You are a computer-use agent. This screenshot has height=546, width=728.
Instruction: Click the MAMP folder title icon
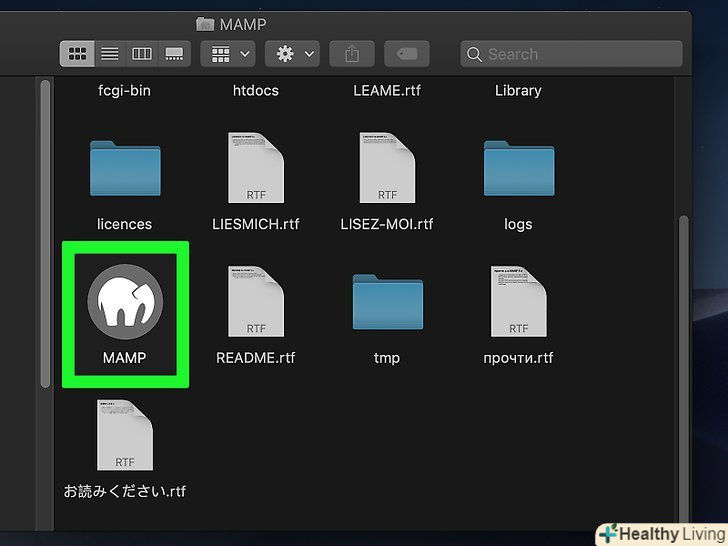click(x=205, y=24)
